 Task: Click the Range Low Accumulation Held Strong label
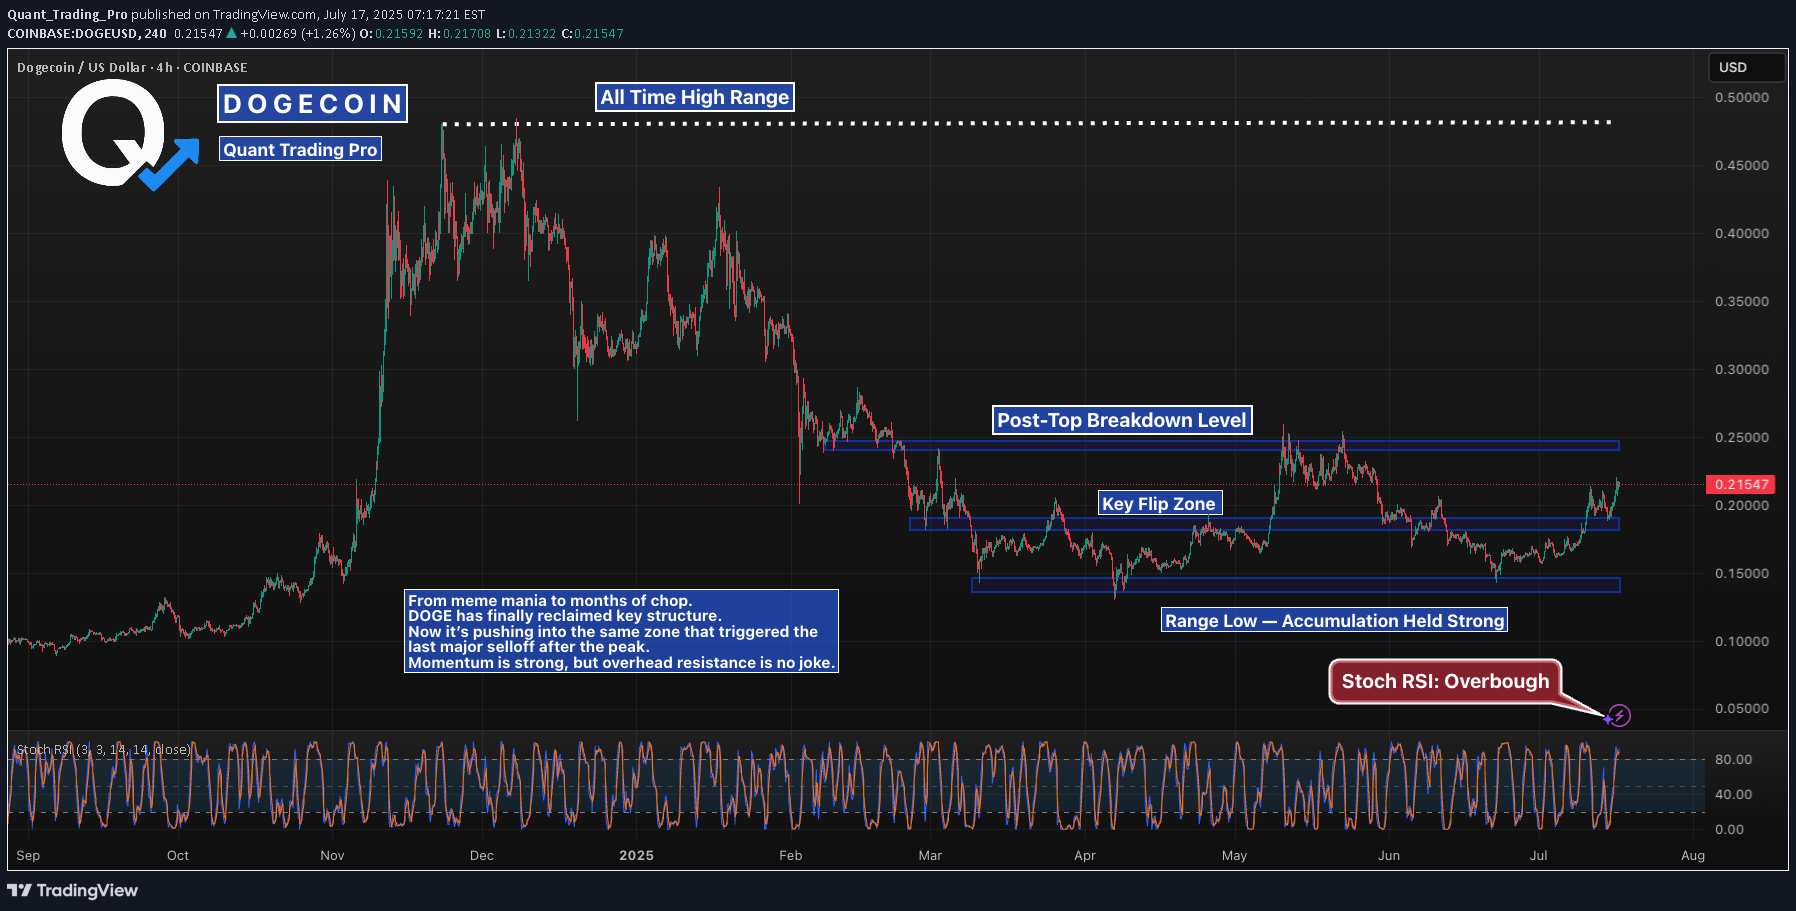pos(1334,620)
